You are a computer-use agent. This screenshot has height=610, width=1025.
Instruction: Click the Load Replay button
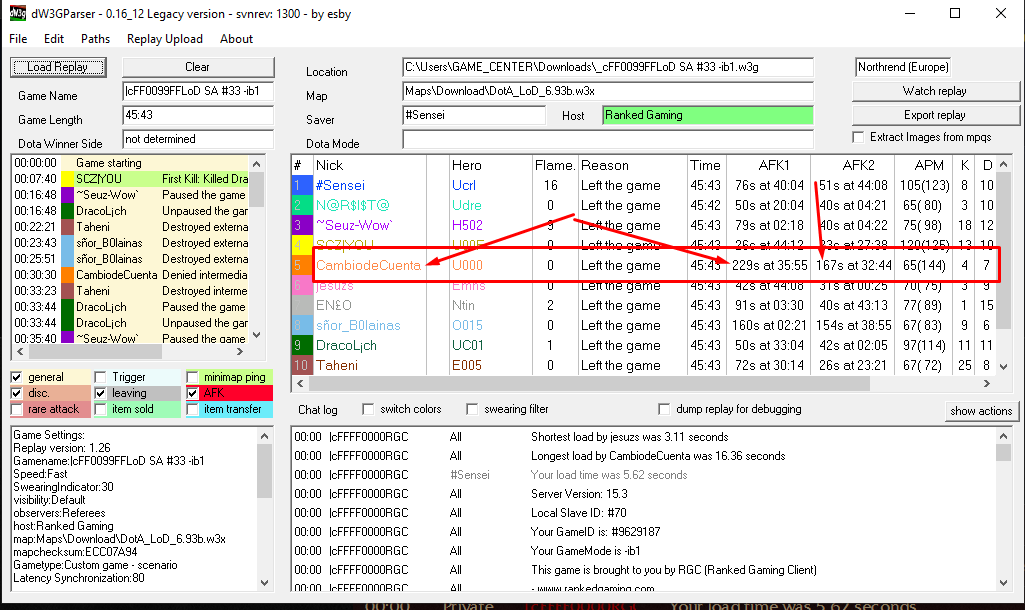(x=58, y=67)
